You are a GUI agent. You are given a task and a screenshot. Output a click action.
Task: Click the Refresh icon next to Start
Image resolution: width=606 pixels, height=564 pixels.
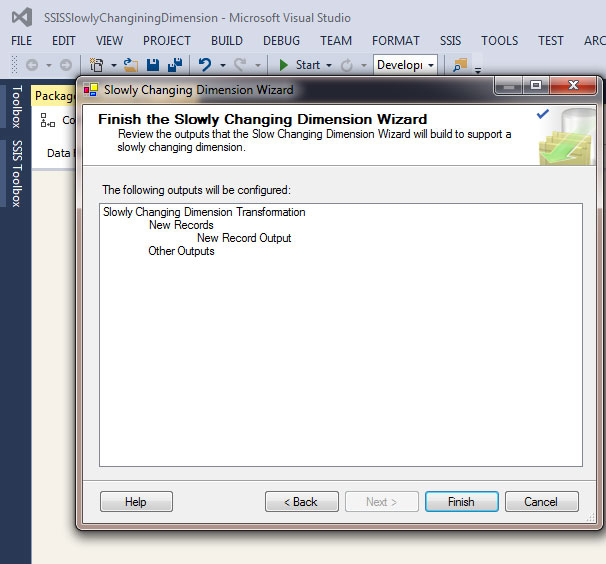click(x=347, y=65)
